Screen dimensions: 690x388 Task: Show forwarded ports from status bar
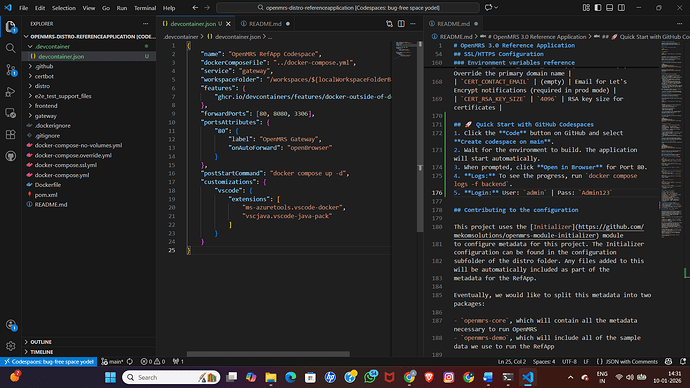click(178, 362)
